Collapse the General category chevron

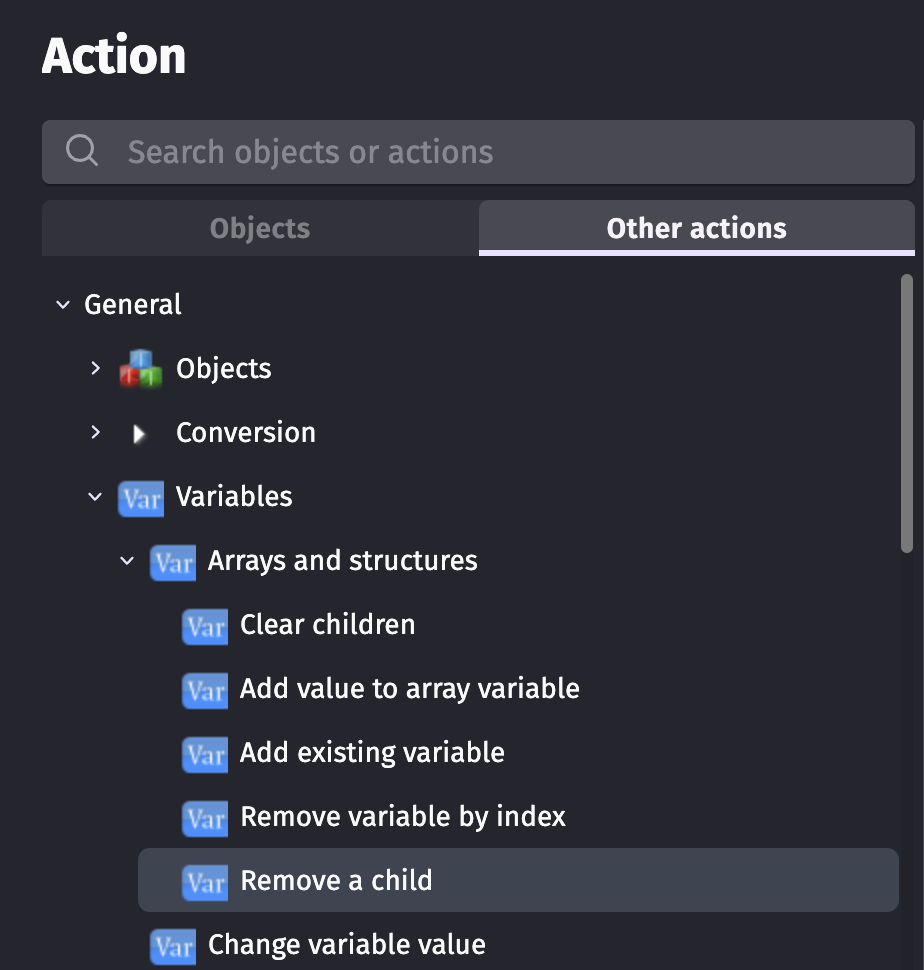click(x=63, y=305)
